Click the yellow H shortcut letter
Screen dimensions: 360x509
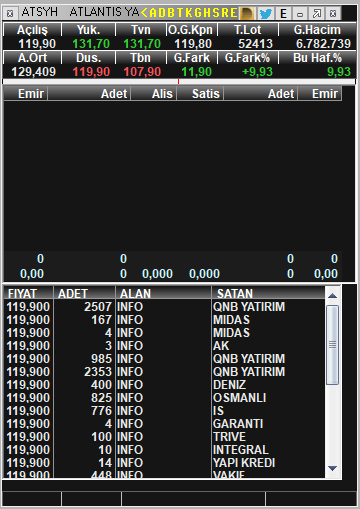point(207,13)
